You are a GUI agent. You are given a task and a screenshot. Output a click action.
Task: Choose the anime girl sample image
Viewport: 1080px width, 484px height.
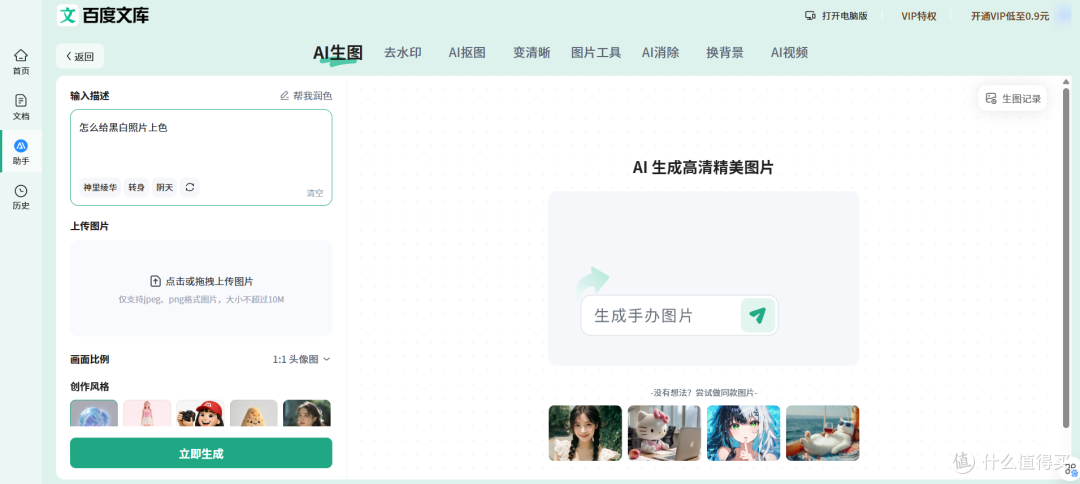pos(743,433)
